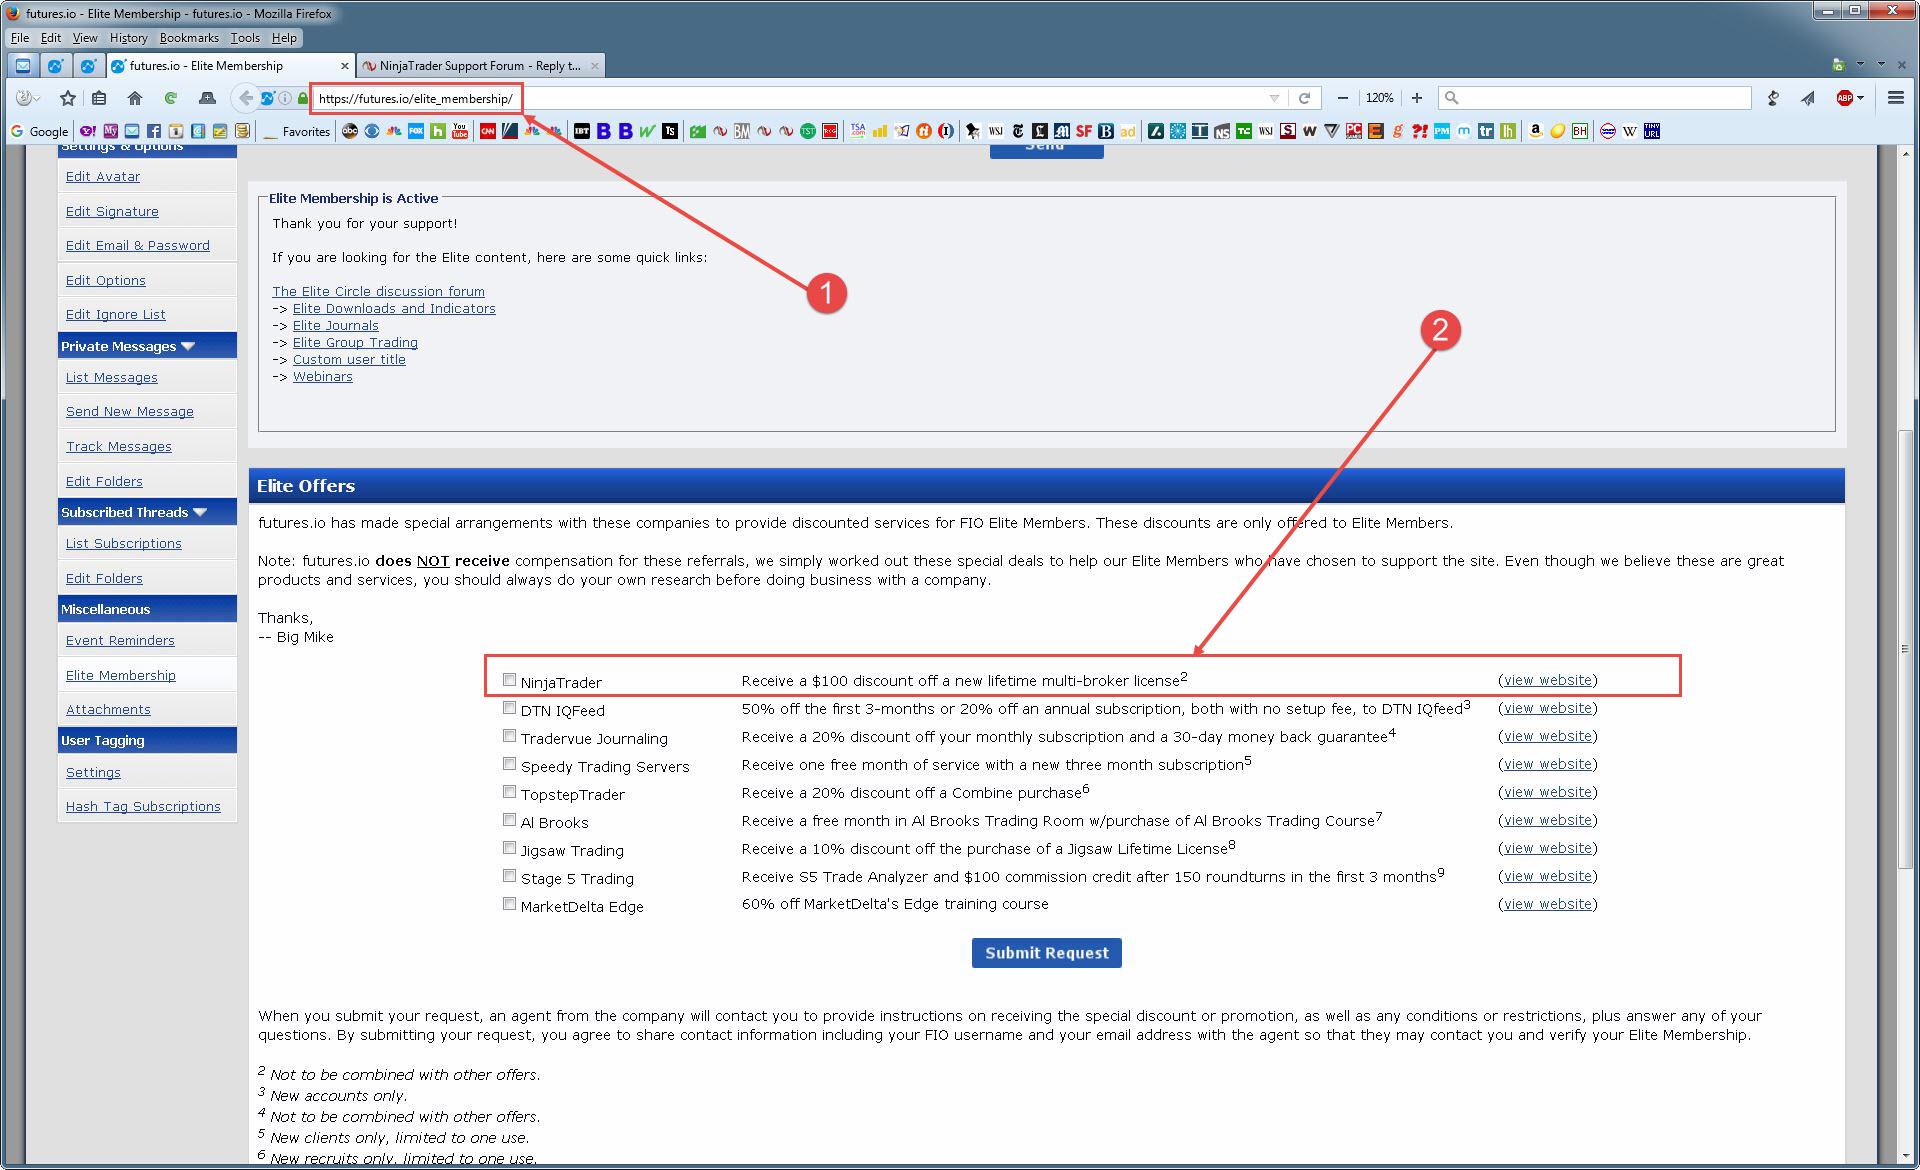
Task: Collapse the Private Messages section
Action: click(x=188, y=346)
